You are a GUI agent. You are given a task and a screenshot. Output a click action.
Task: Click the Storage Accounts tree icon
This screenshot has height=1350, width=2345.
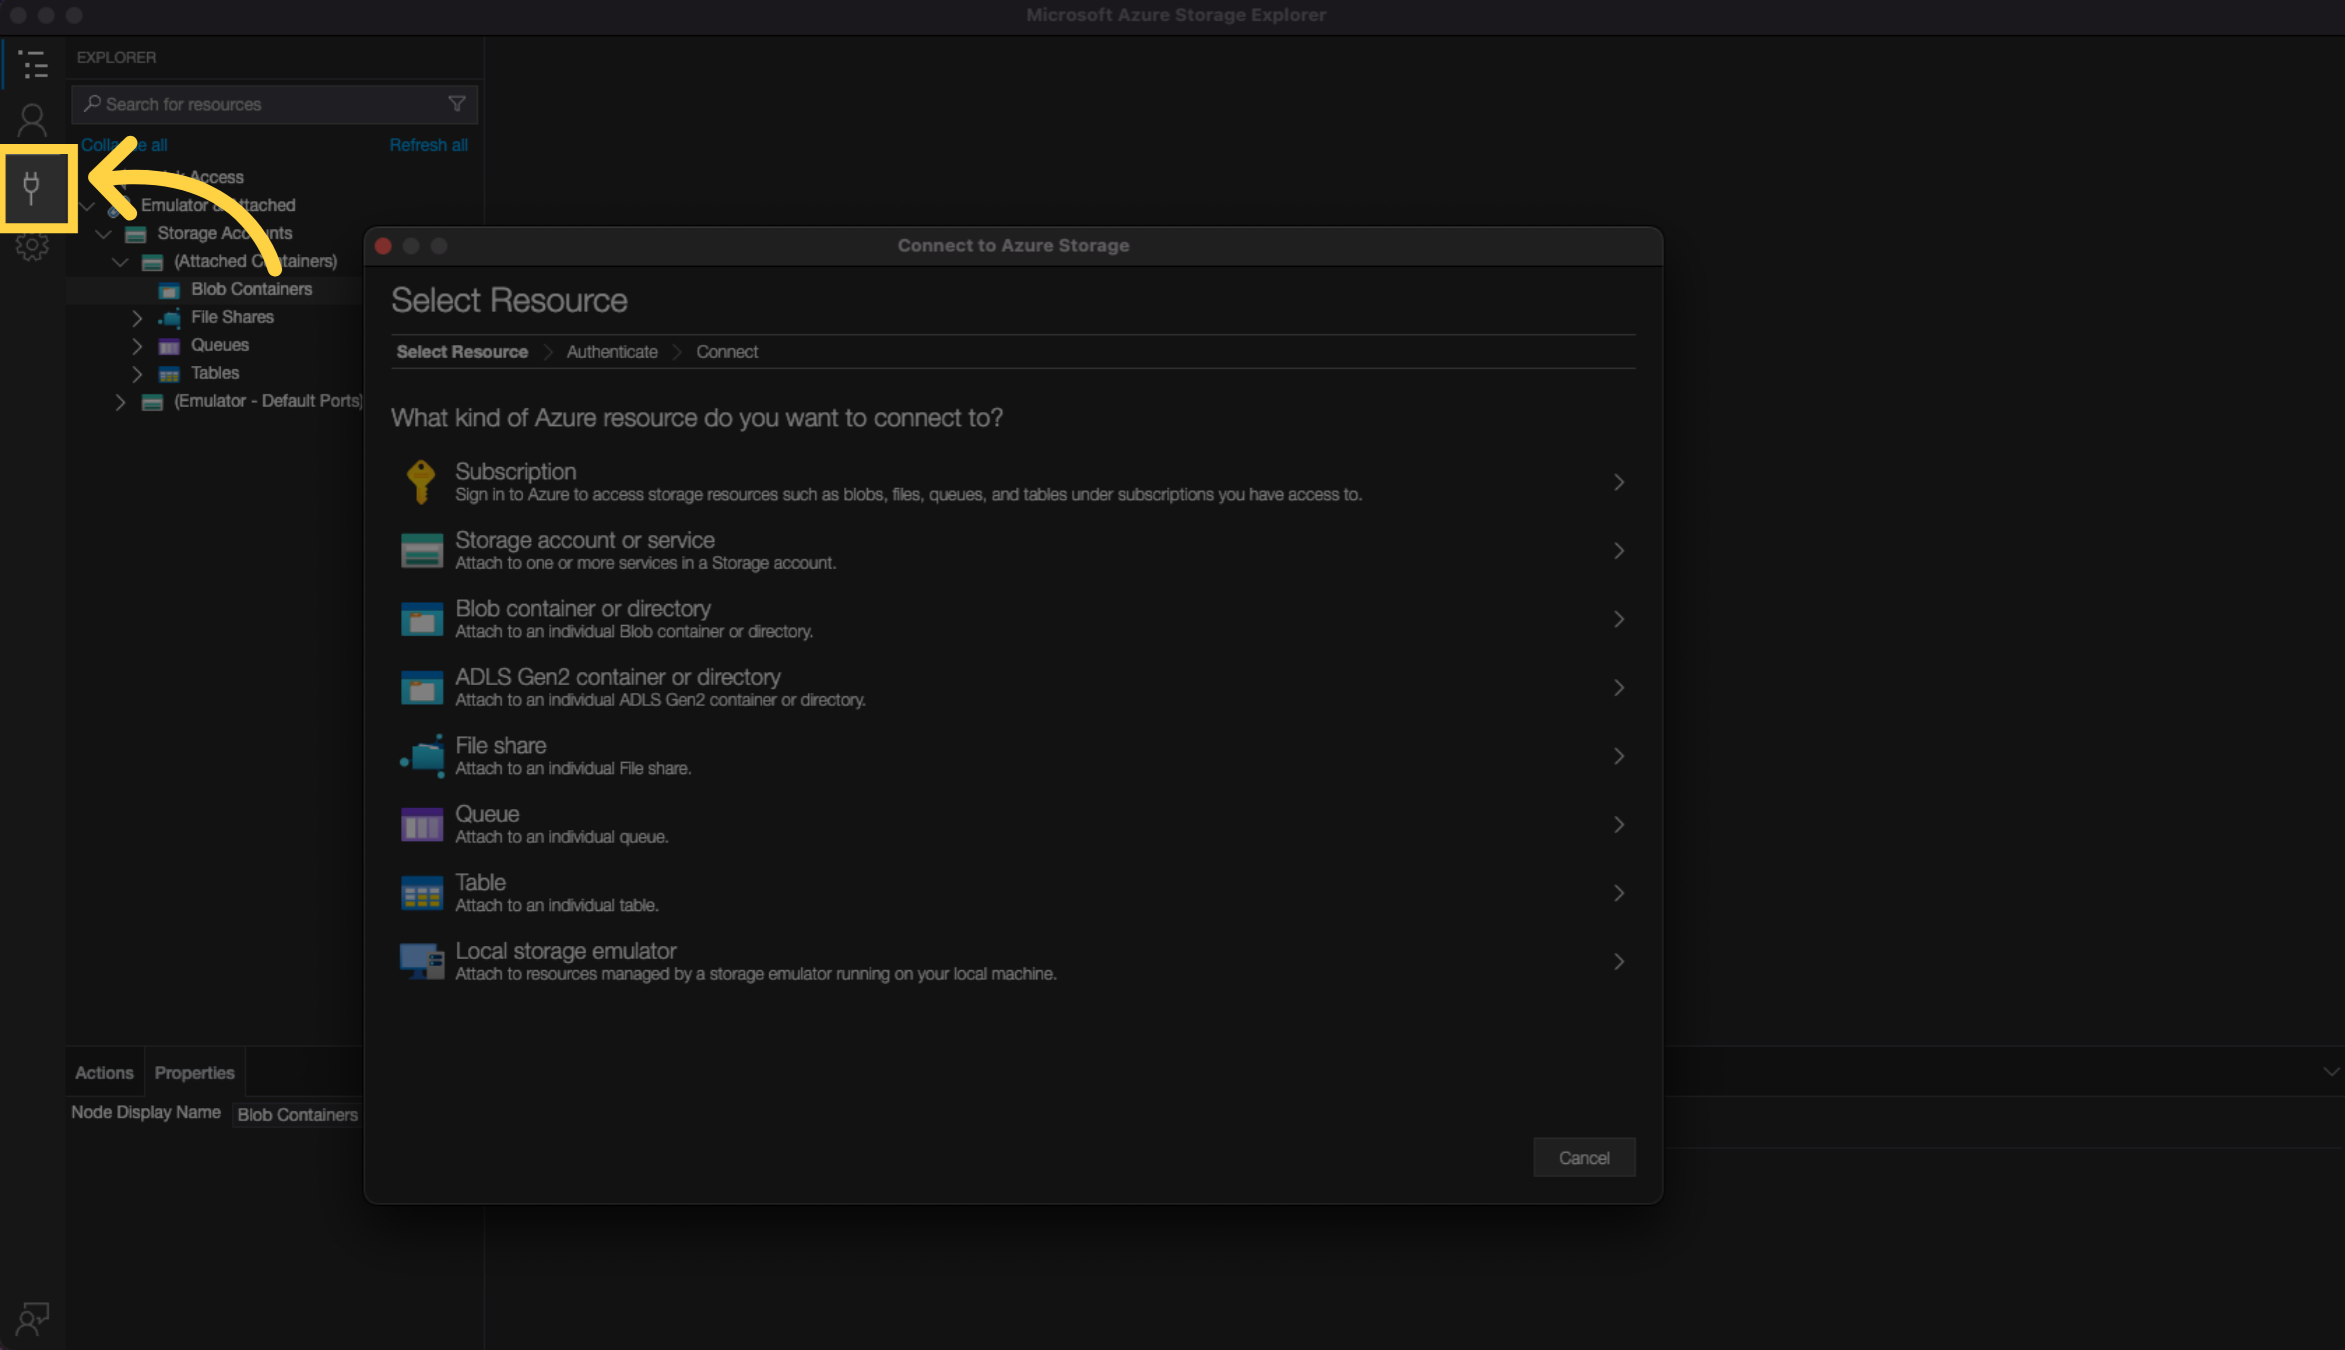pos(136,234)
